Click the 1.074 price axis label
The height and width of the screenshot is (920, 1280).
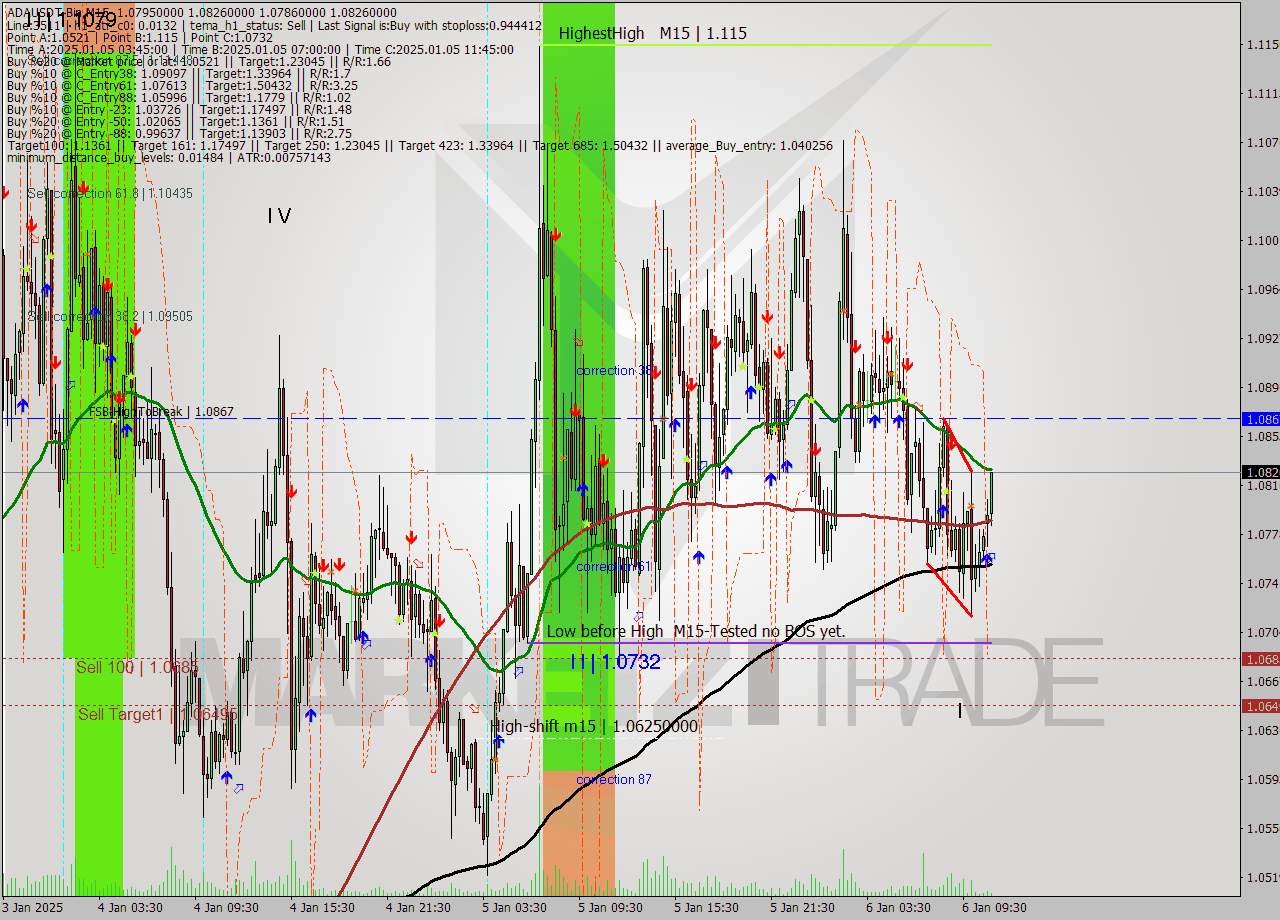click(1263, 584)
